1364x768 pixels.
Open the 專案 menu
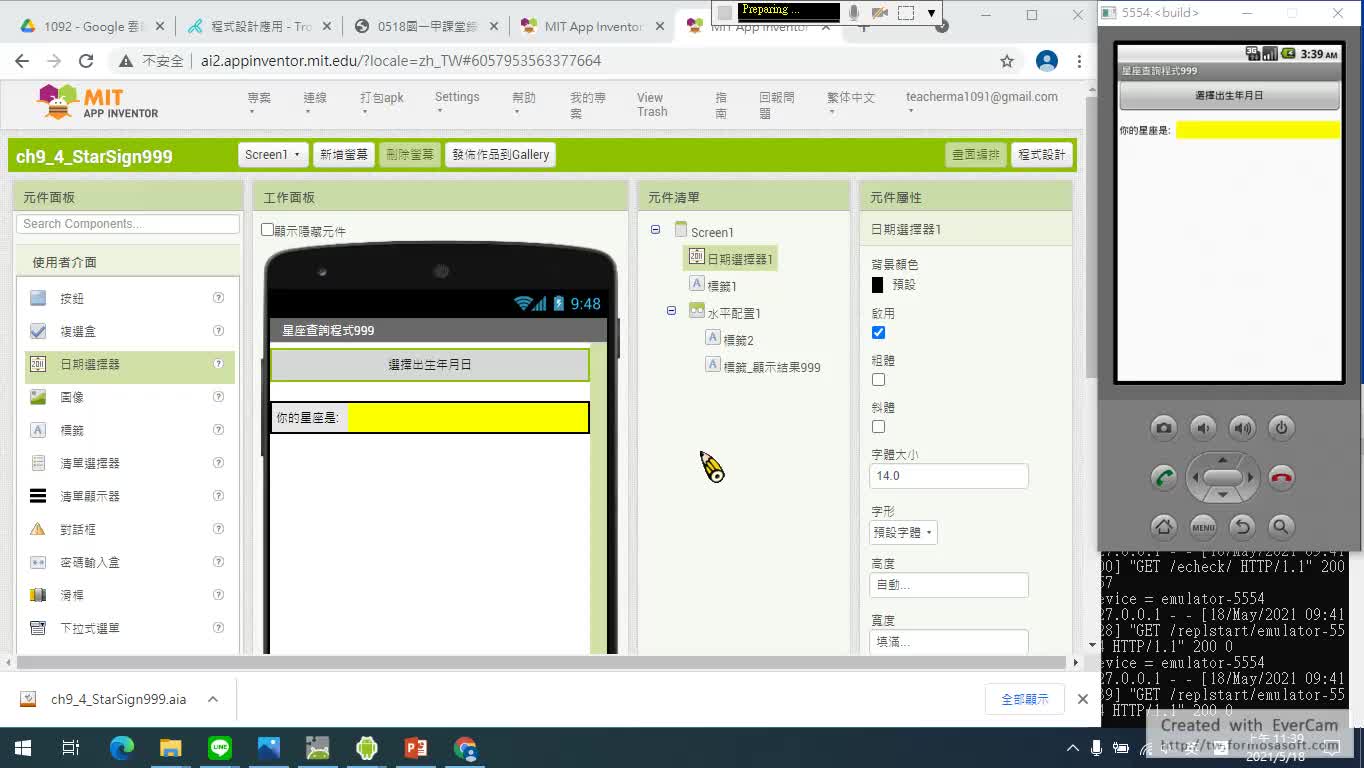259,103
